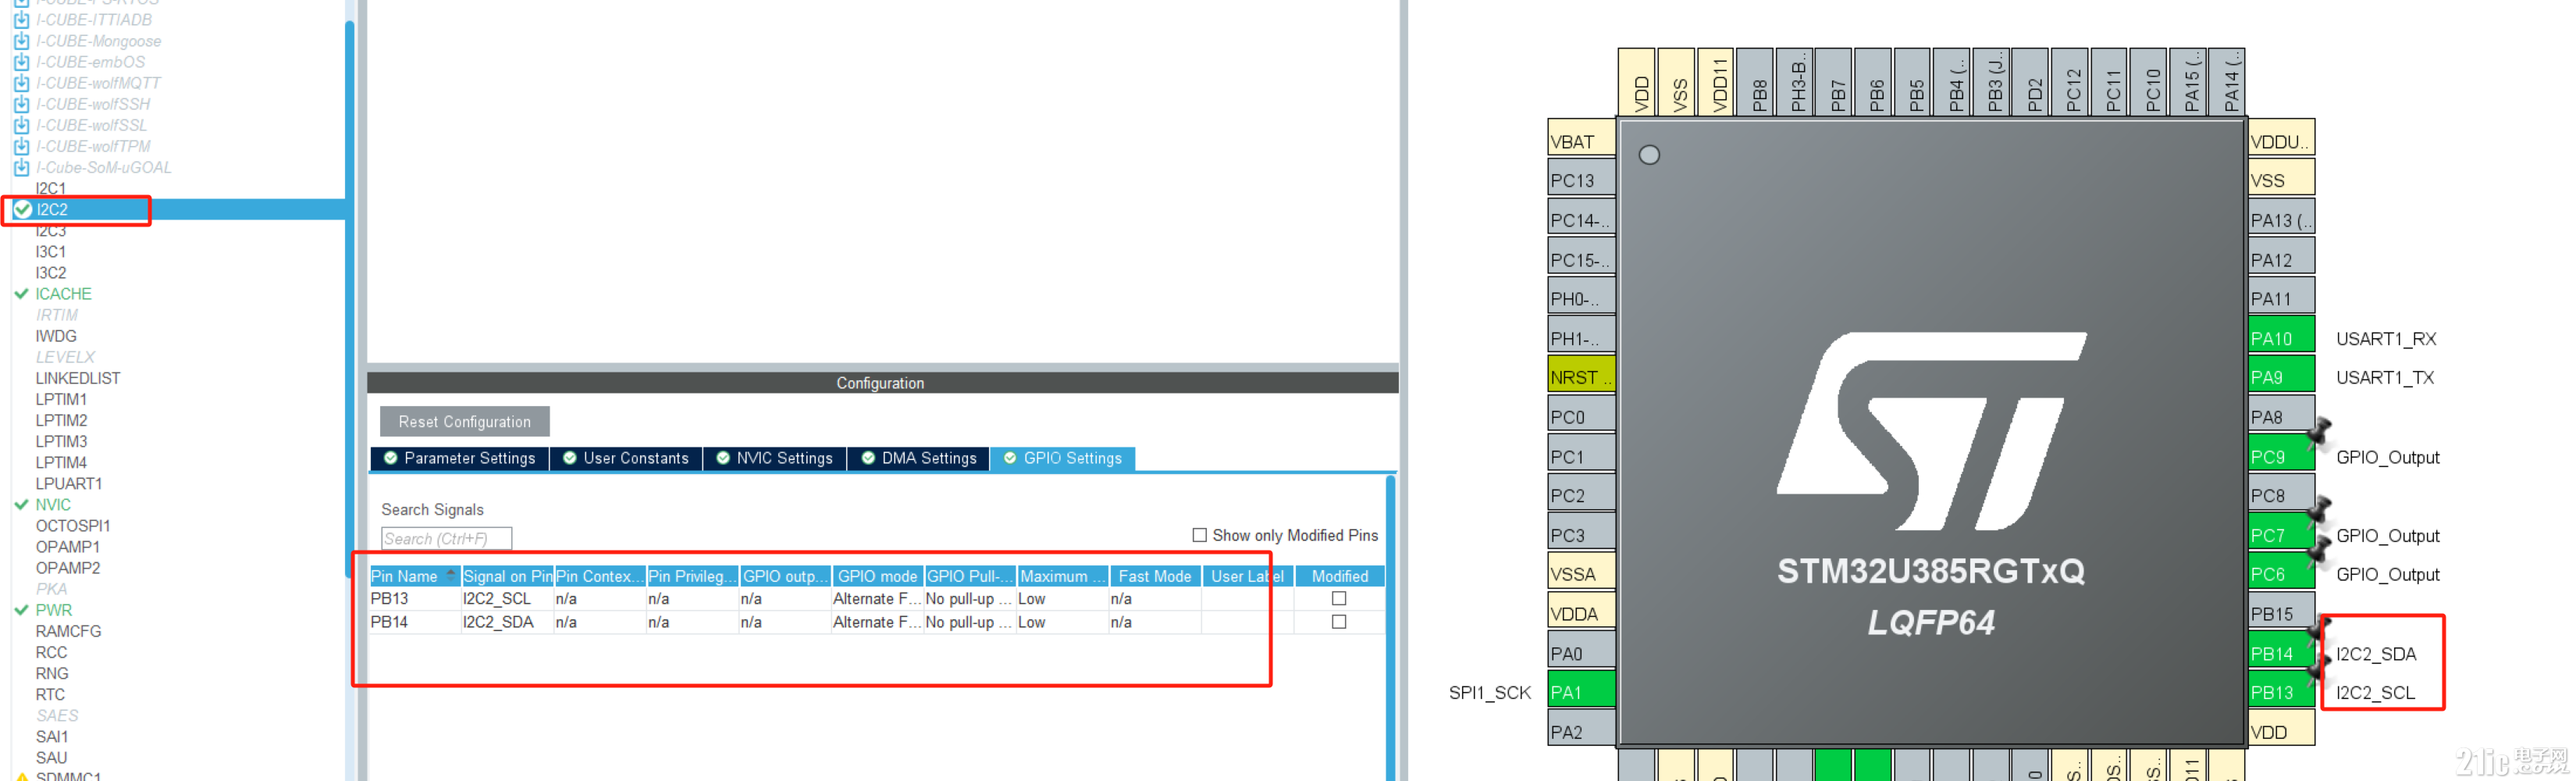Open NVIC in the category list
Image resolution: width=2576 pixels, height=781 pixels.
tap(53, 505)
